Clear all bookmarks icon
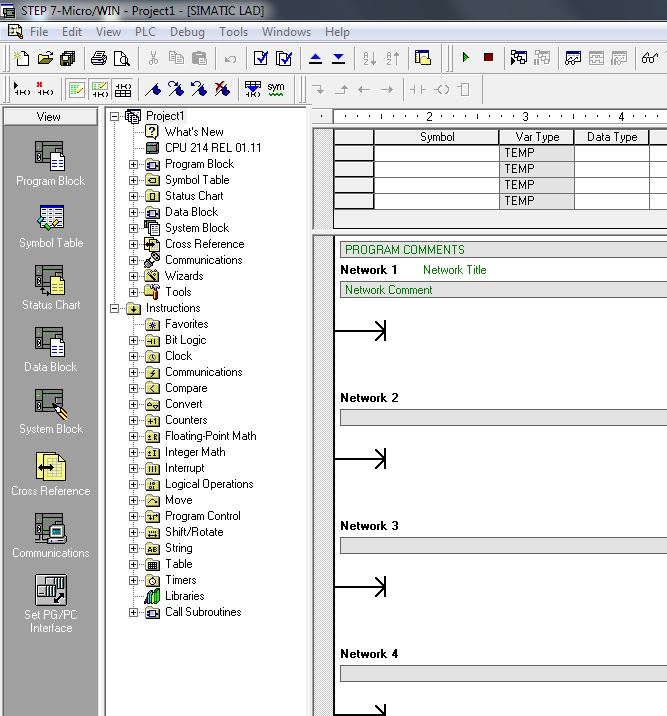 (222, 89)
